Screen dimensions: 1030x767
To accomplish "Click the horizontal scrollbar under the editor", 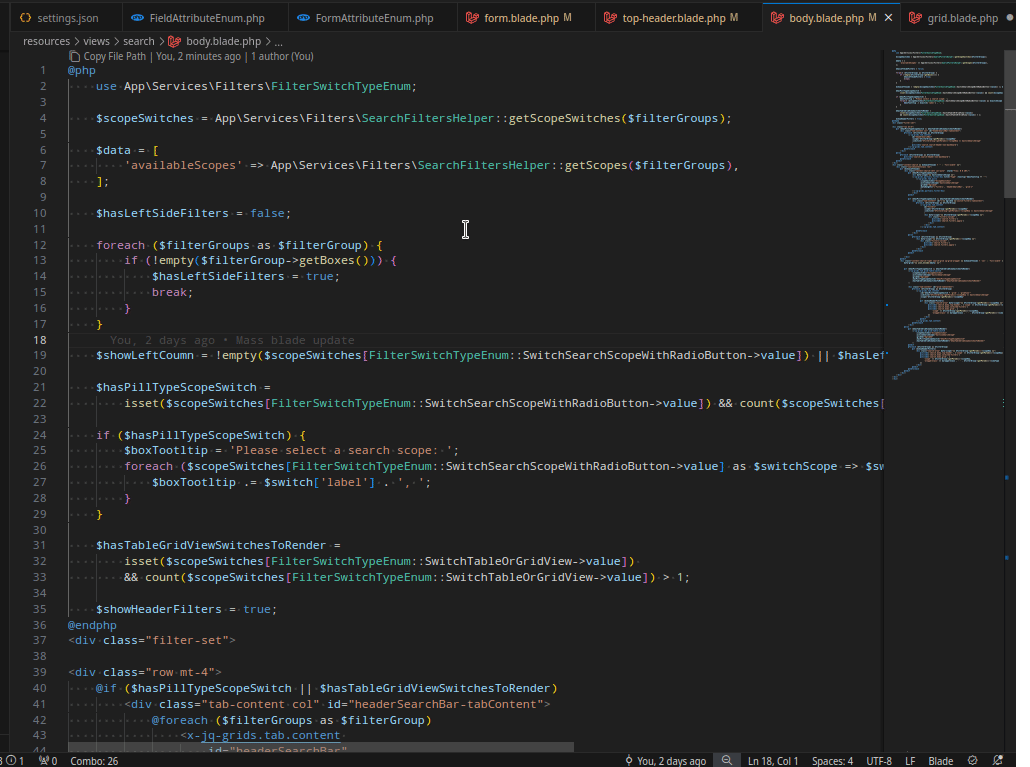I will 320,747.
